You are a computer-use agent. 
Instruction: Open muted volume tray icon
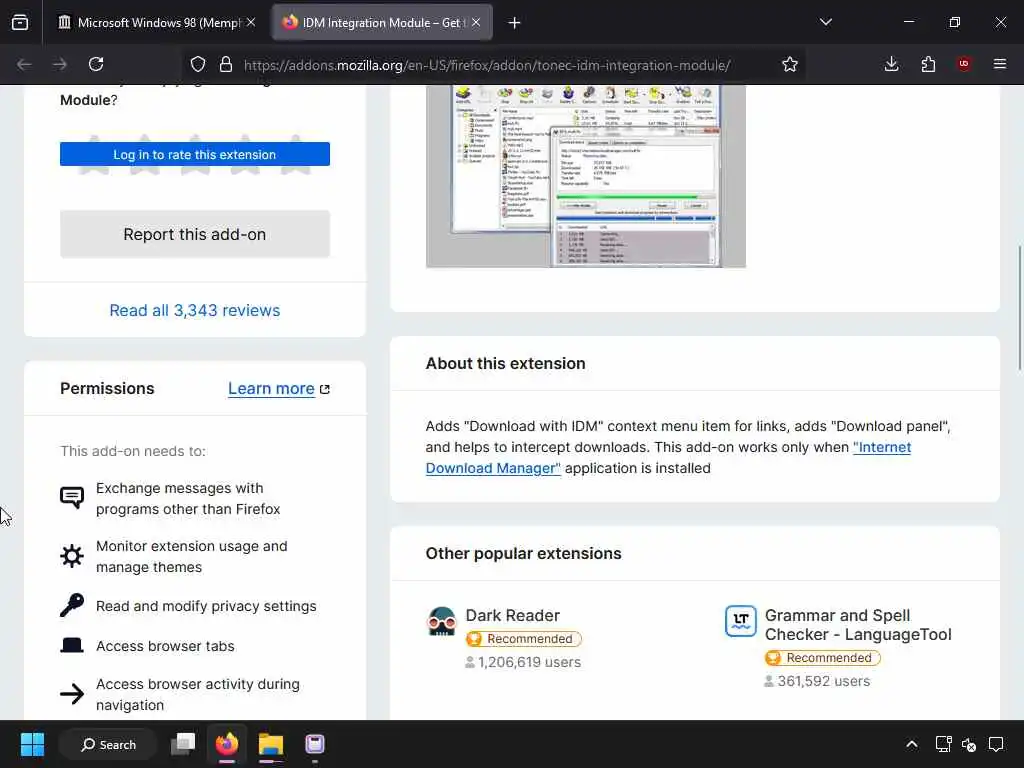[x=969, y=744]
